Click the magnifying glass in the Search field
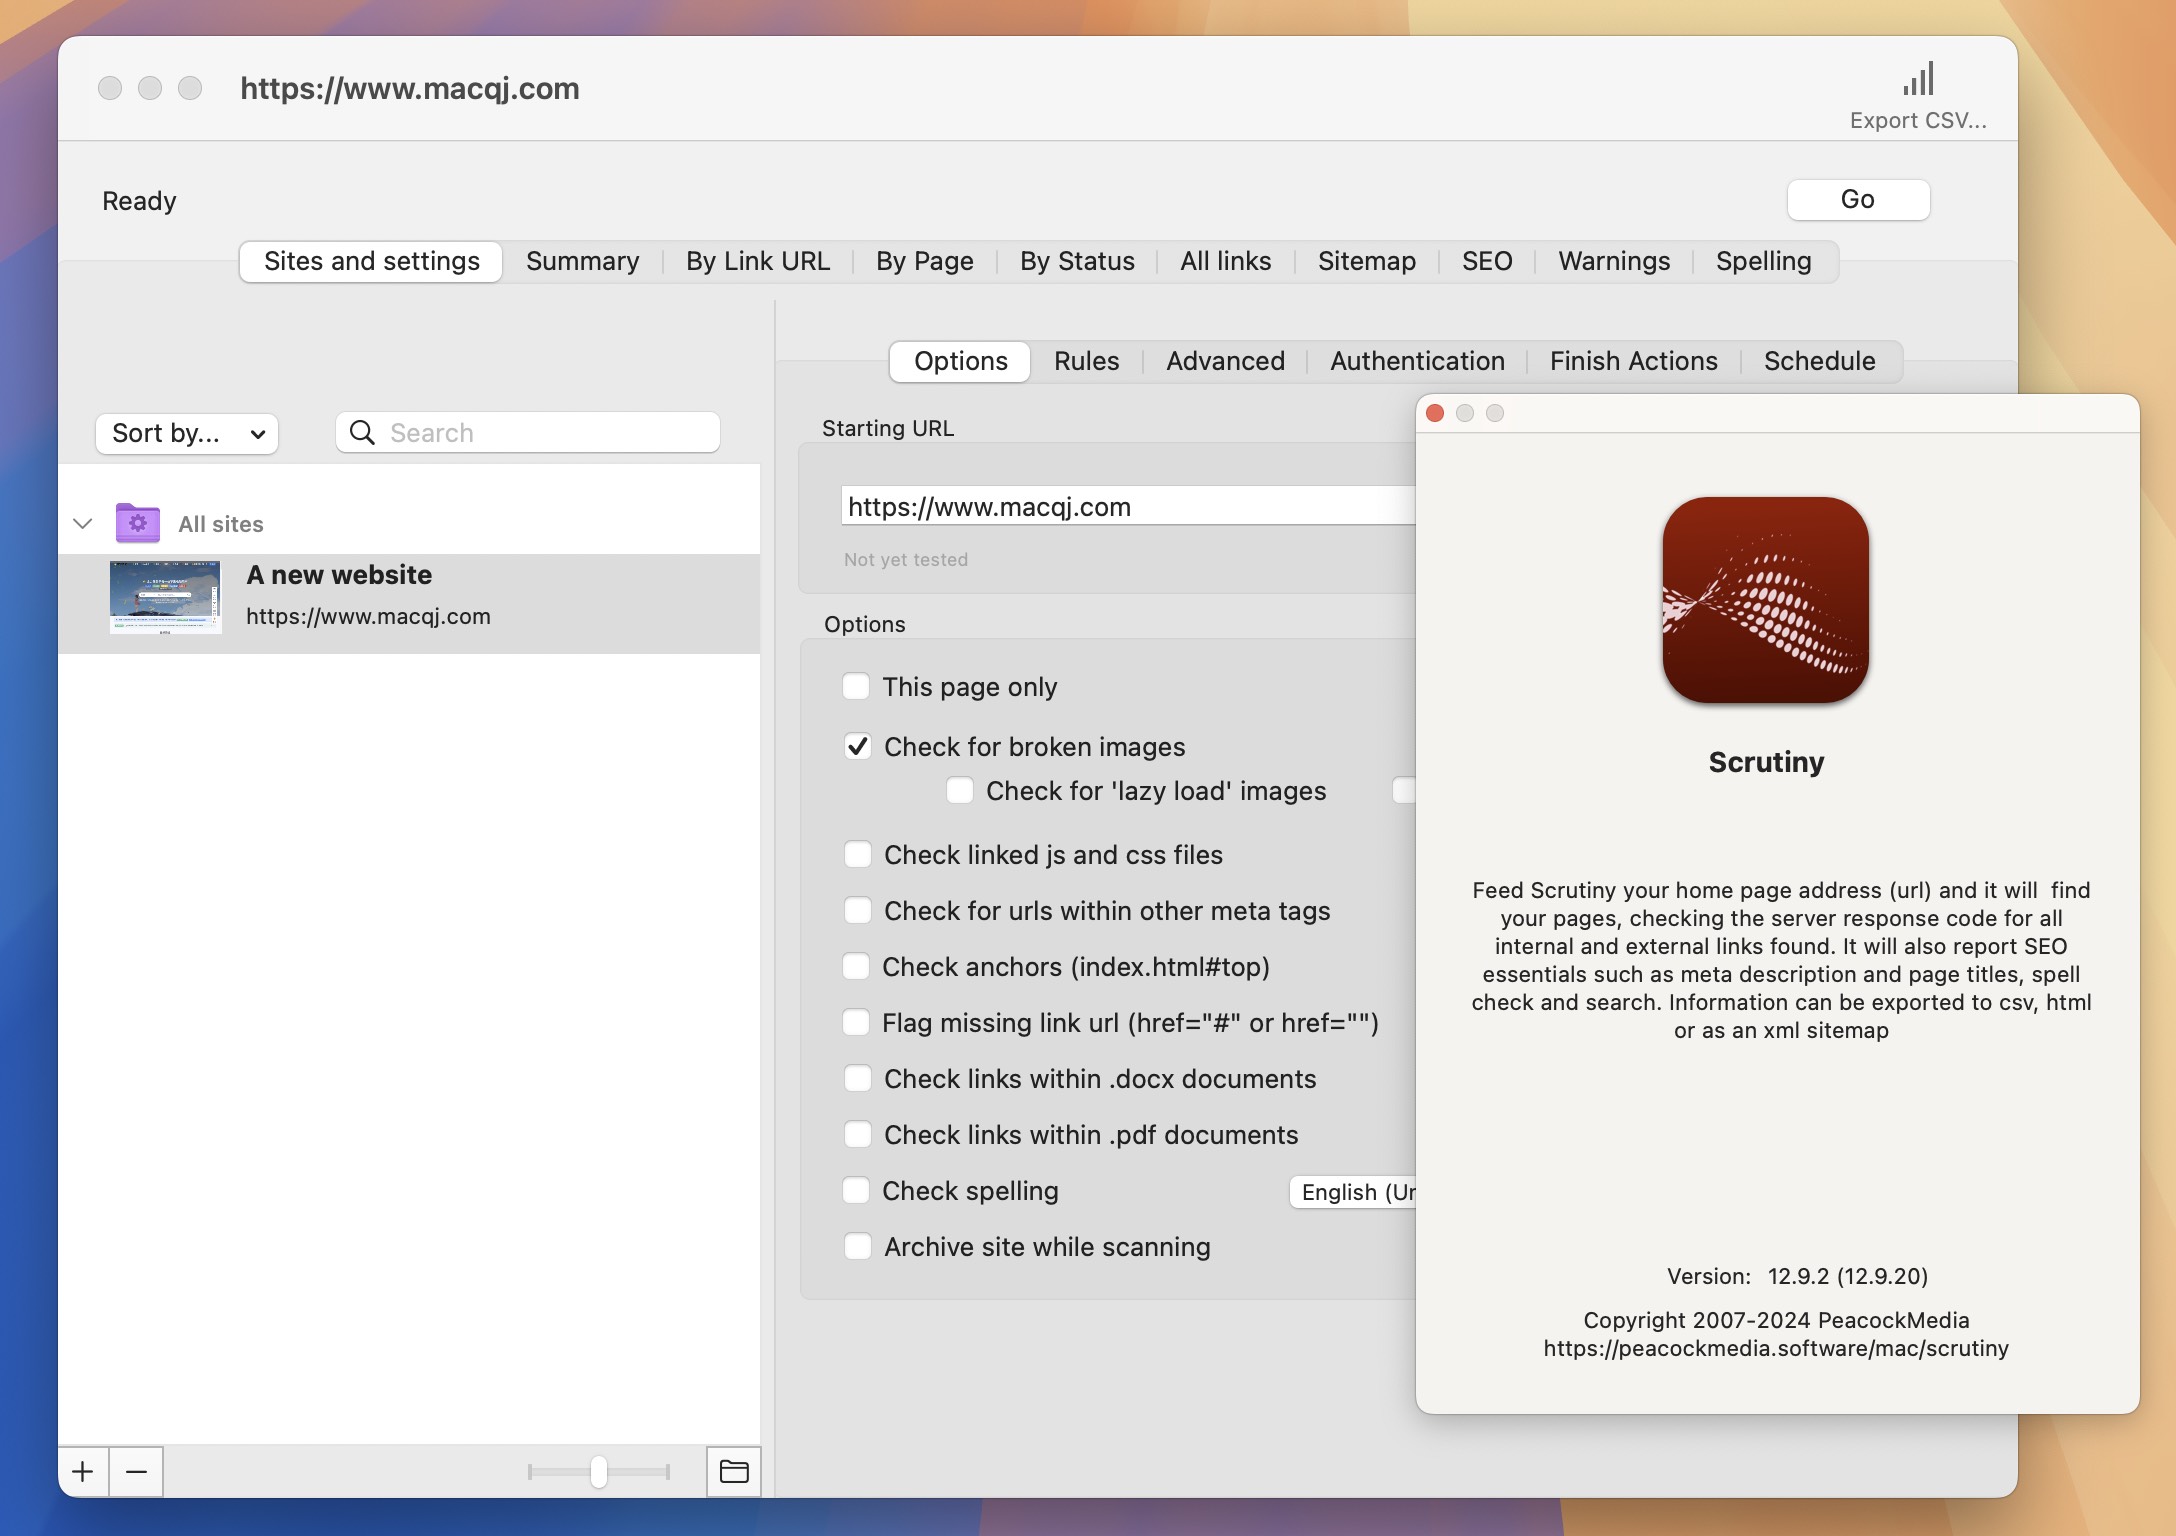The image size is (2176, 1536). coord(362,432)
